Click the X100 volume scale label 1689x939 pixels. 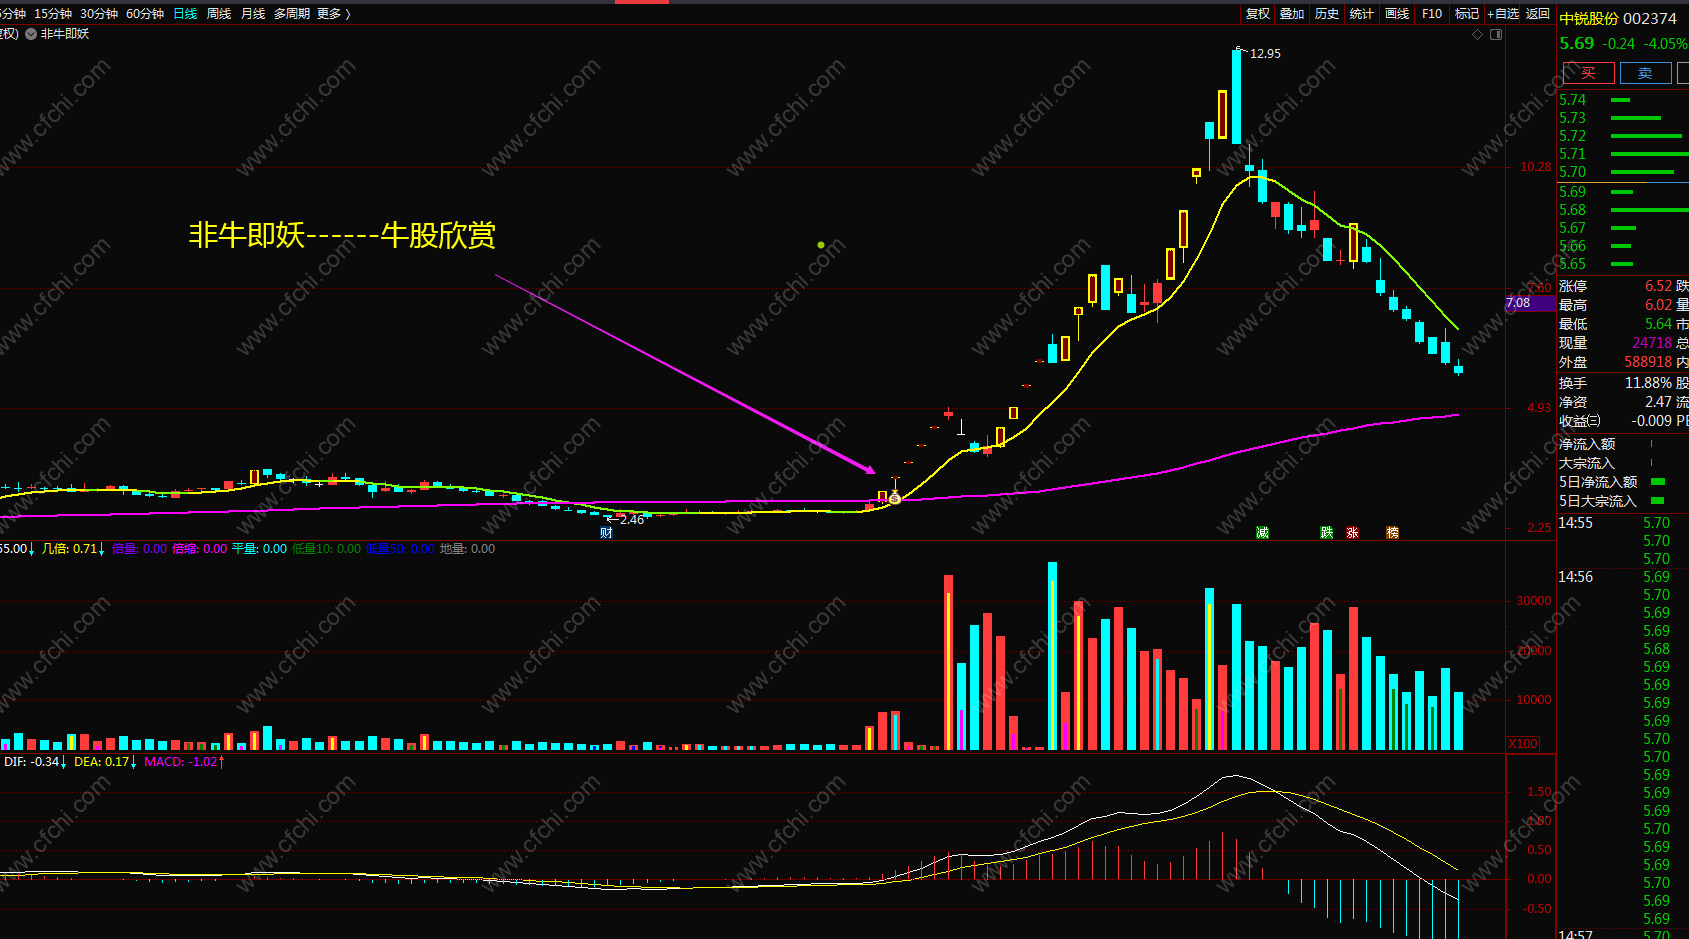click(x=1523, y=743)
